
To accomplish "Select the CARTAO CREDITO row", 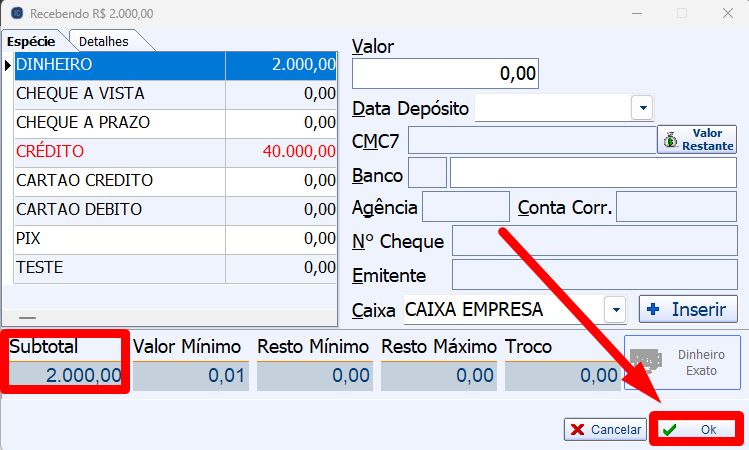I will [120, 181].
